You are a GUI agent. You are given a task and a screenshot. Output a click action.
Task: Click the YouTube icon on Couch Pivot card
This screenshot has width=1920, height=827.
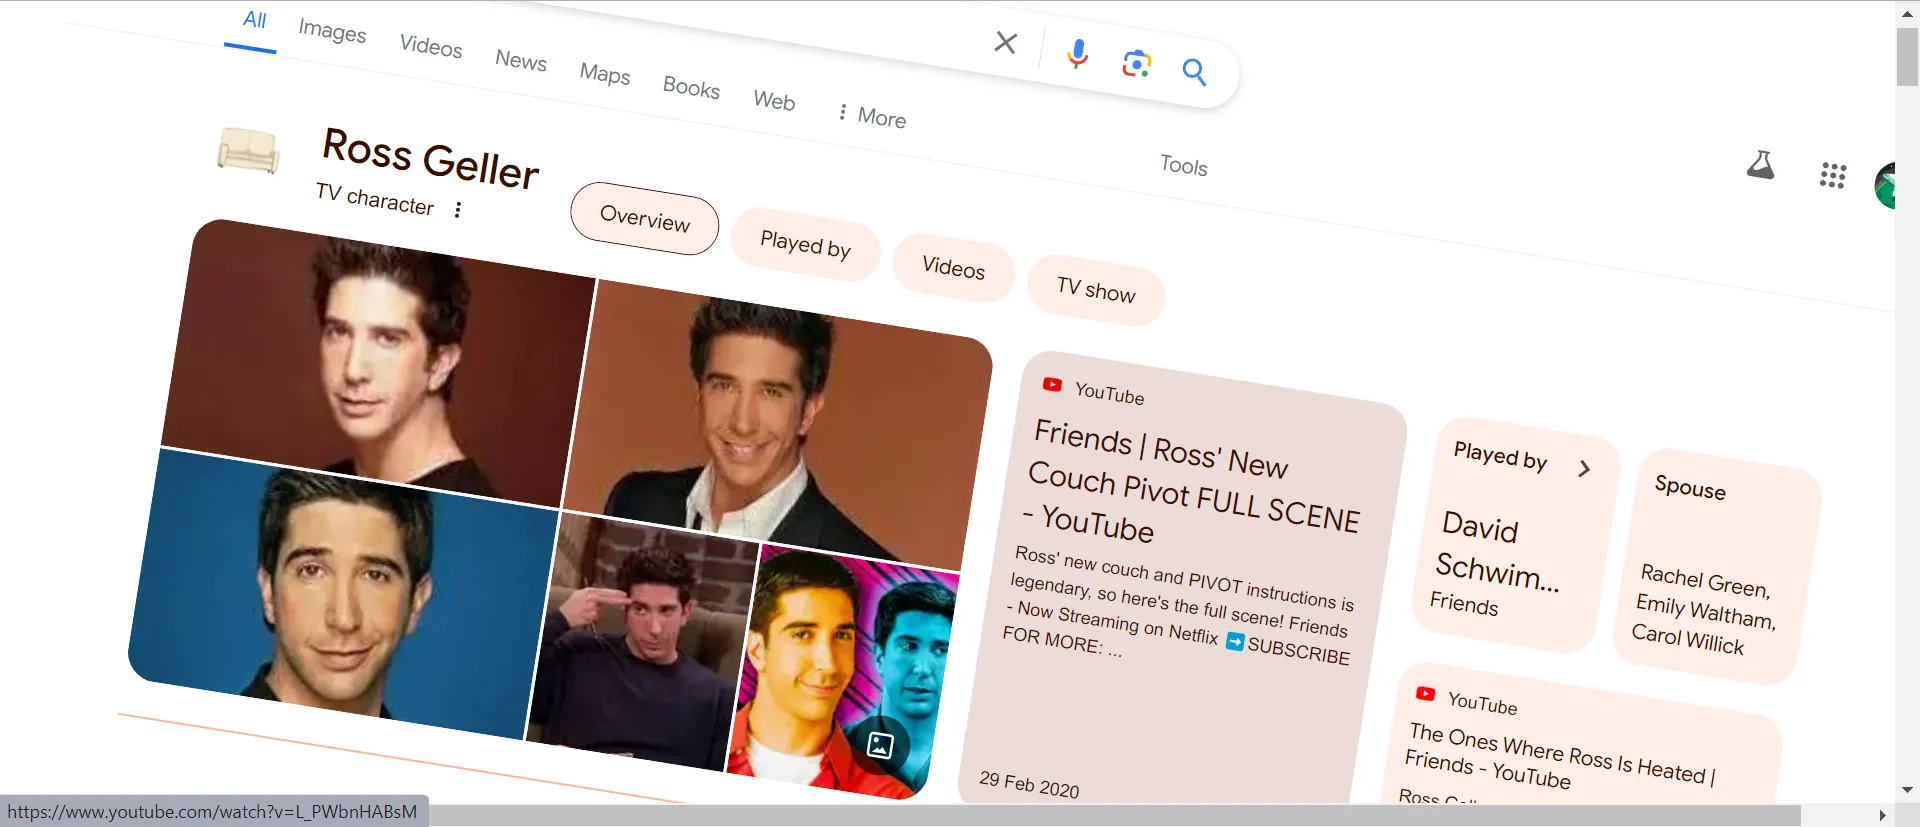pyautogui.click(x=1052, y=384)
